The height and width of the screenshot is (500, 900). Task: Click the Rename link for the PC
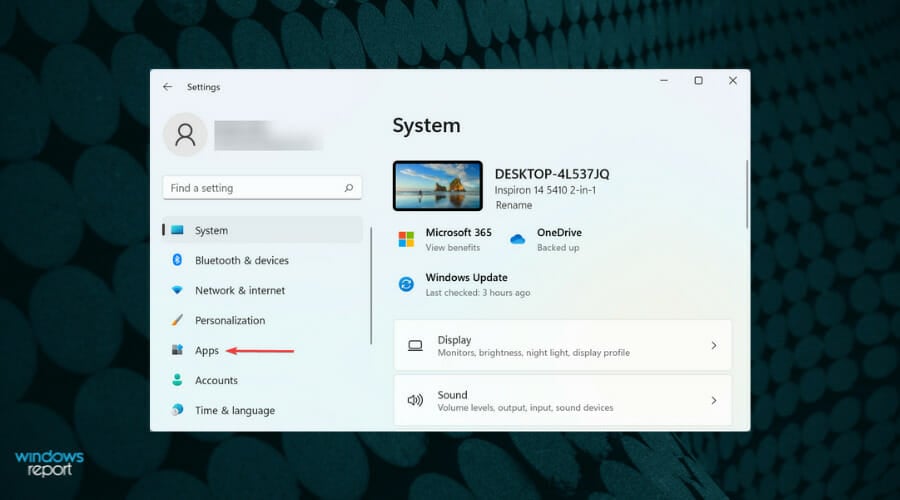point(514,205)
